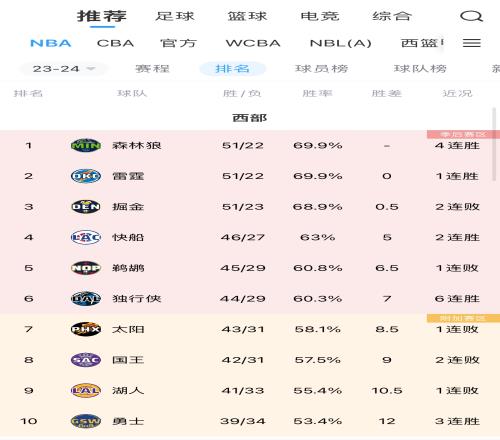This screenshot has width=500, height=440.
Task: Tap the Thunder OKC team logo
Action: [86, 176]
